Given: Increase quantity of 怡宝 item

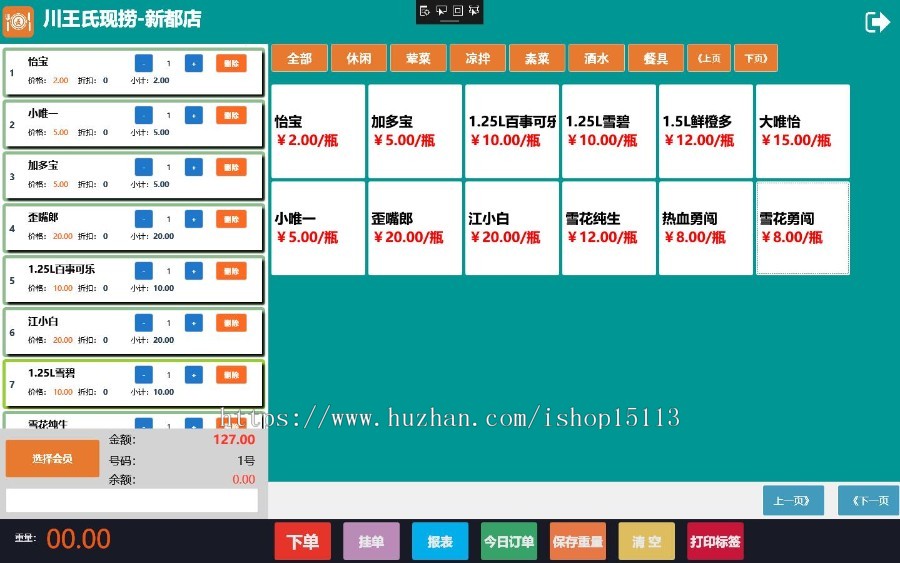Looking at the screenshot, I should pos(194,63).
